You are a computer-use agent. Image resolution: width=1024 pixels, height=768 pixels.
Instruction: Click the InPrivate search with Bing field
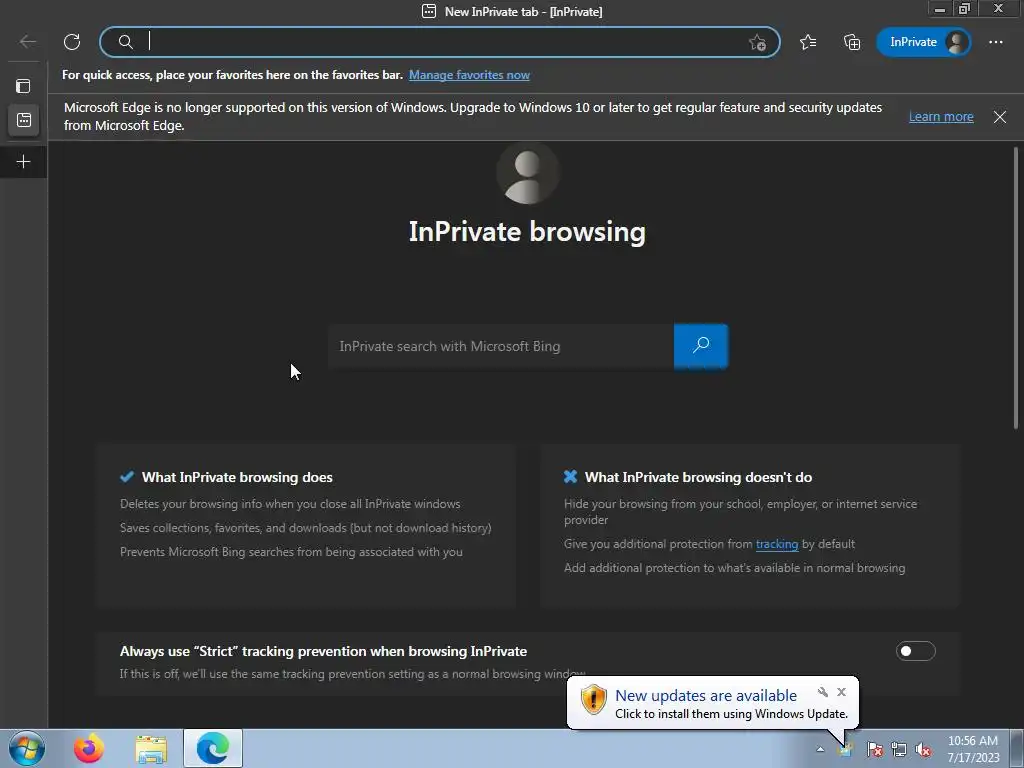(x=501, y=346)
